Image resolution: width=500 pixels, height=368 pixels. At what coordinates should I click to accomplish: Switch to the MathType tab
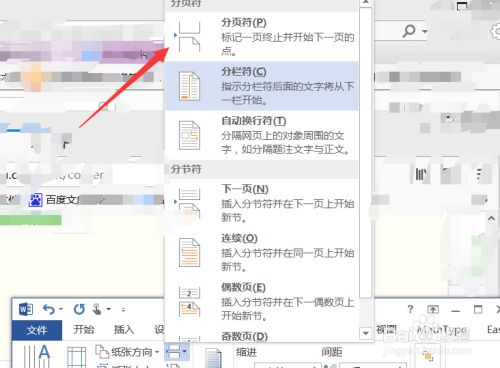(441, 330)
